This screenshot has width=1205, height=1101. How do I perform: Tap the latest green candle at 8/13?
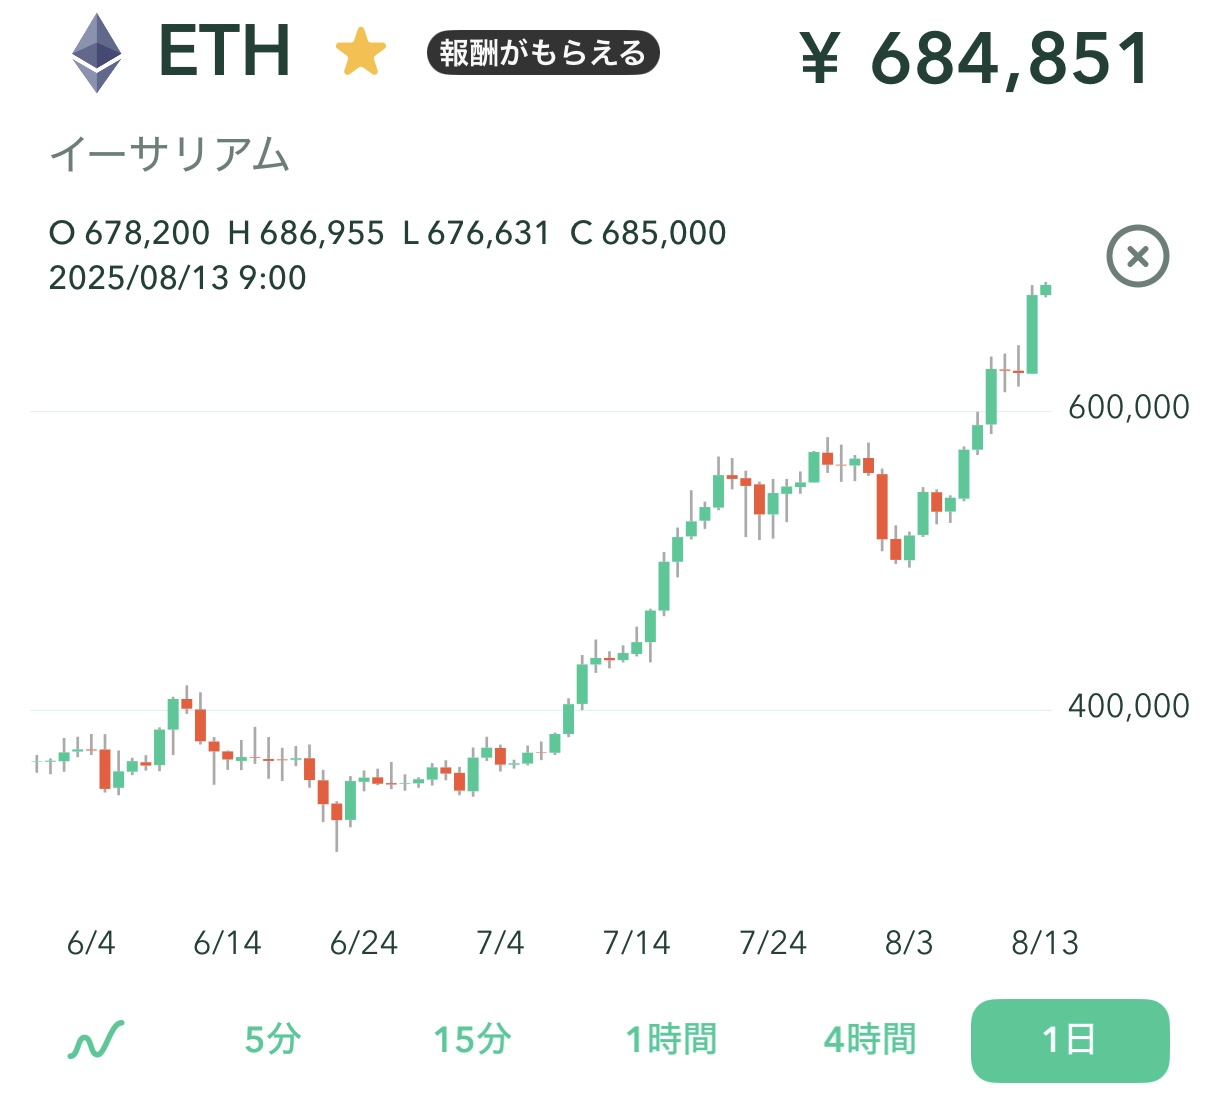1045,290
